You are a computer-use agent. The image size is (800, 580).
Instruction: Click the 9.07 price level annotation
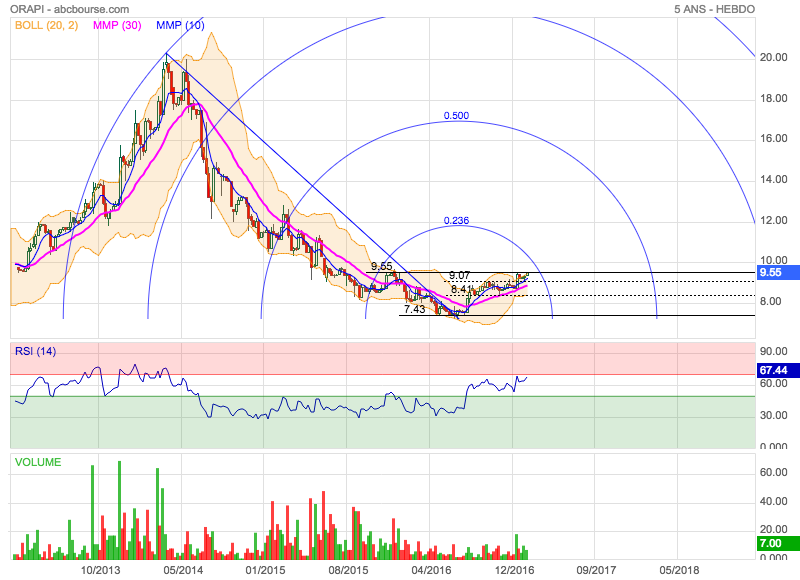[x=459, y=275]
